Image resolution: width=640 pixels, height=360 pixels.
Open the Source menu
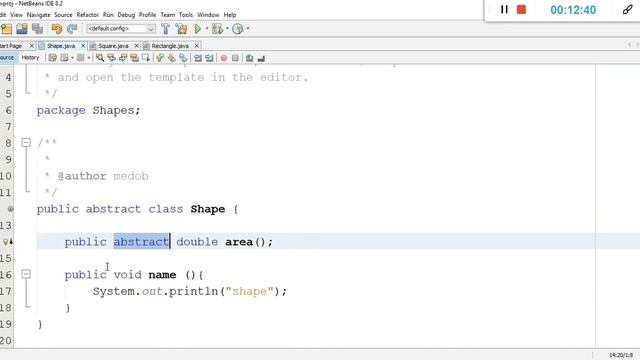coord(63,15)
